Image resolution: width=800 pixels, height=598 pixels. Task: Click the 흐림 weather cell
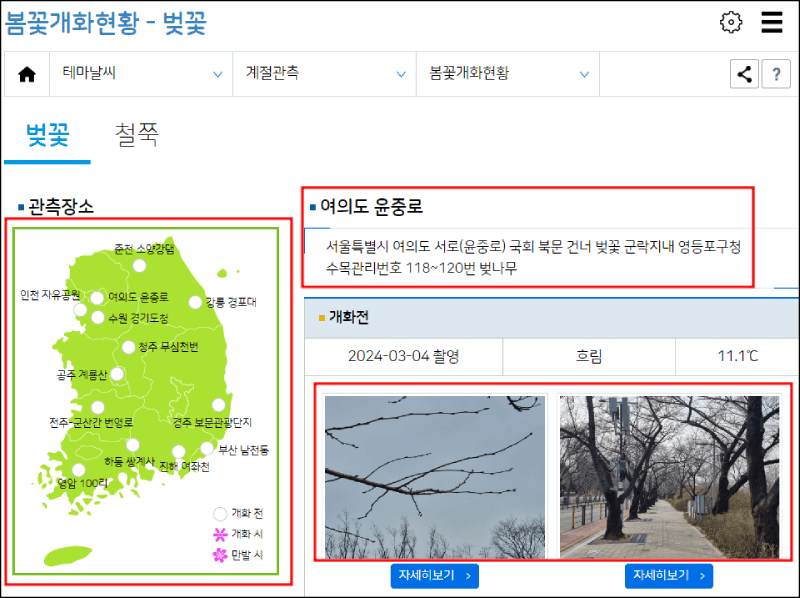pos(589,356)
